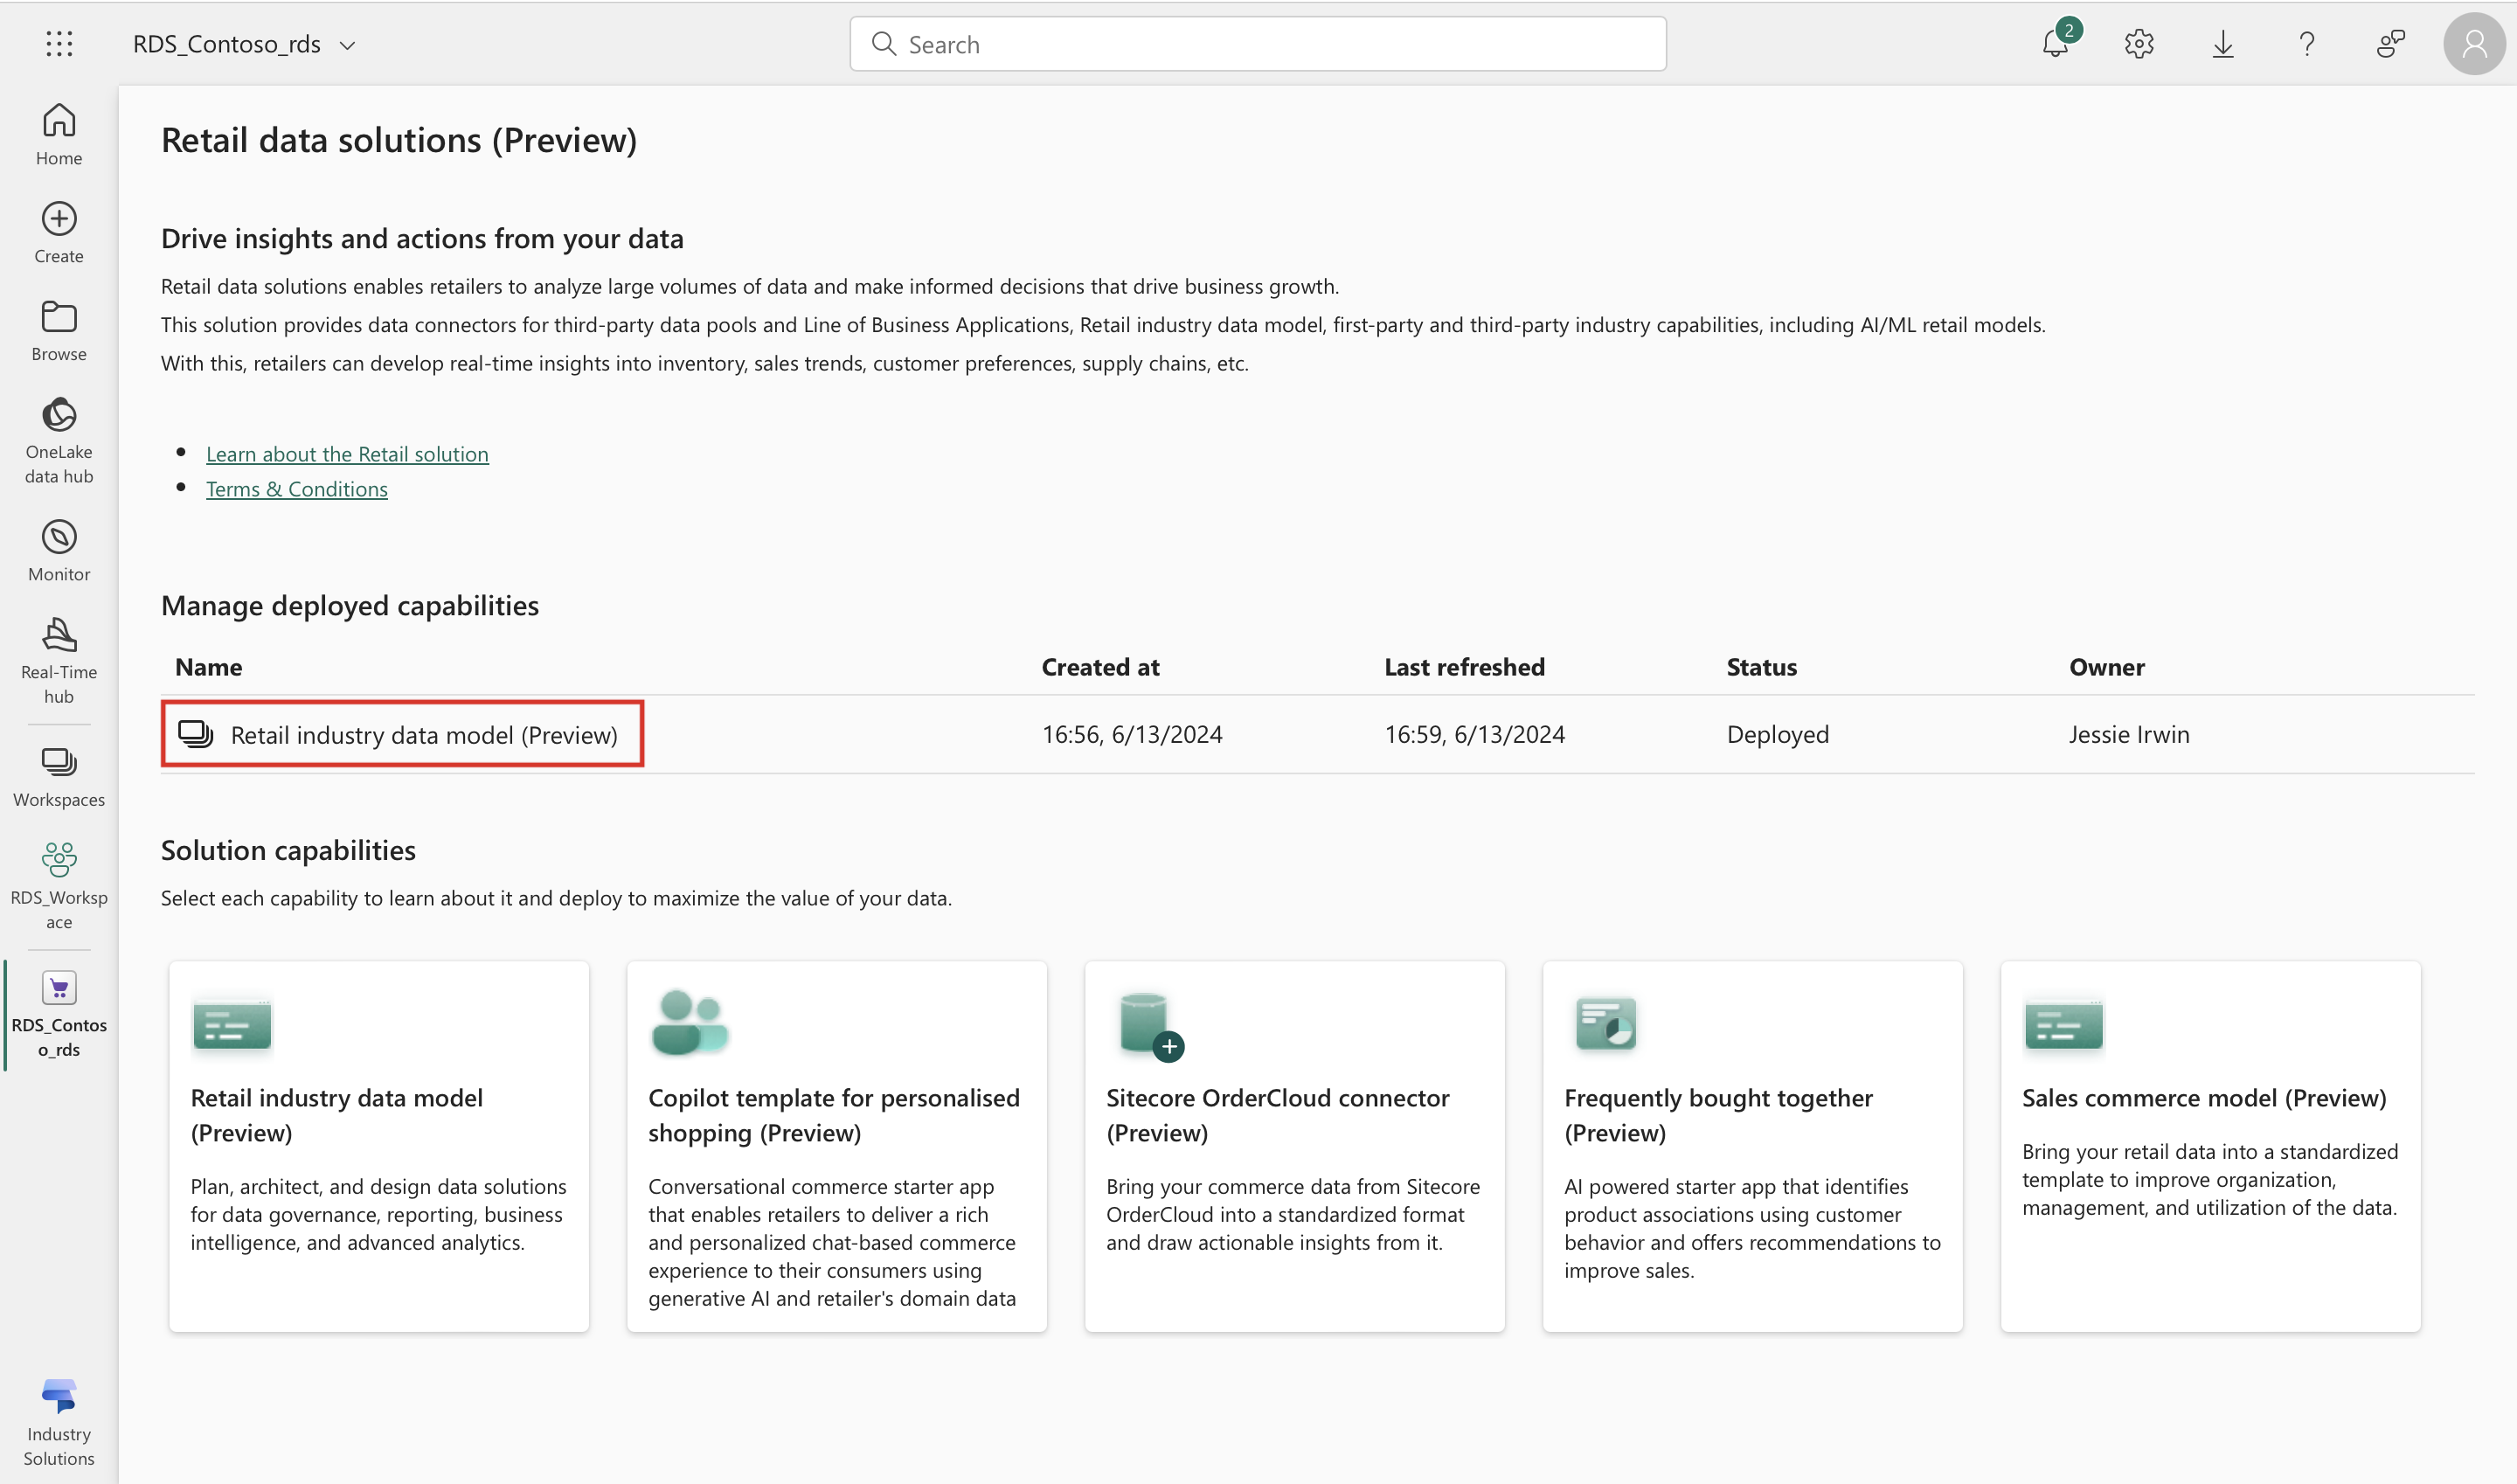2517x1484 pixels.
Task: Click owner 'Jessie Irwin'
Action: (2128, 734)
